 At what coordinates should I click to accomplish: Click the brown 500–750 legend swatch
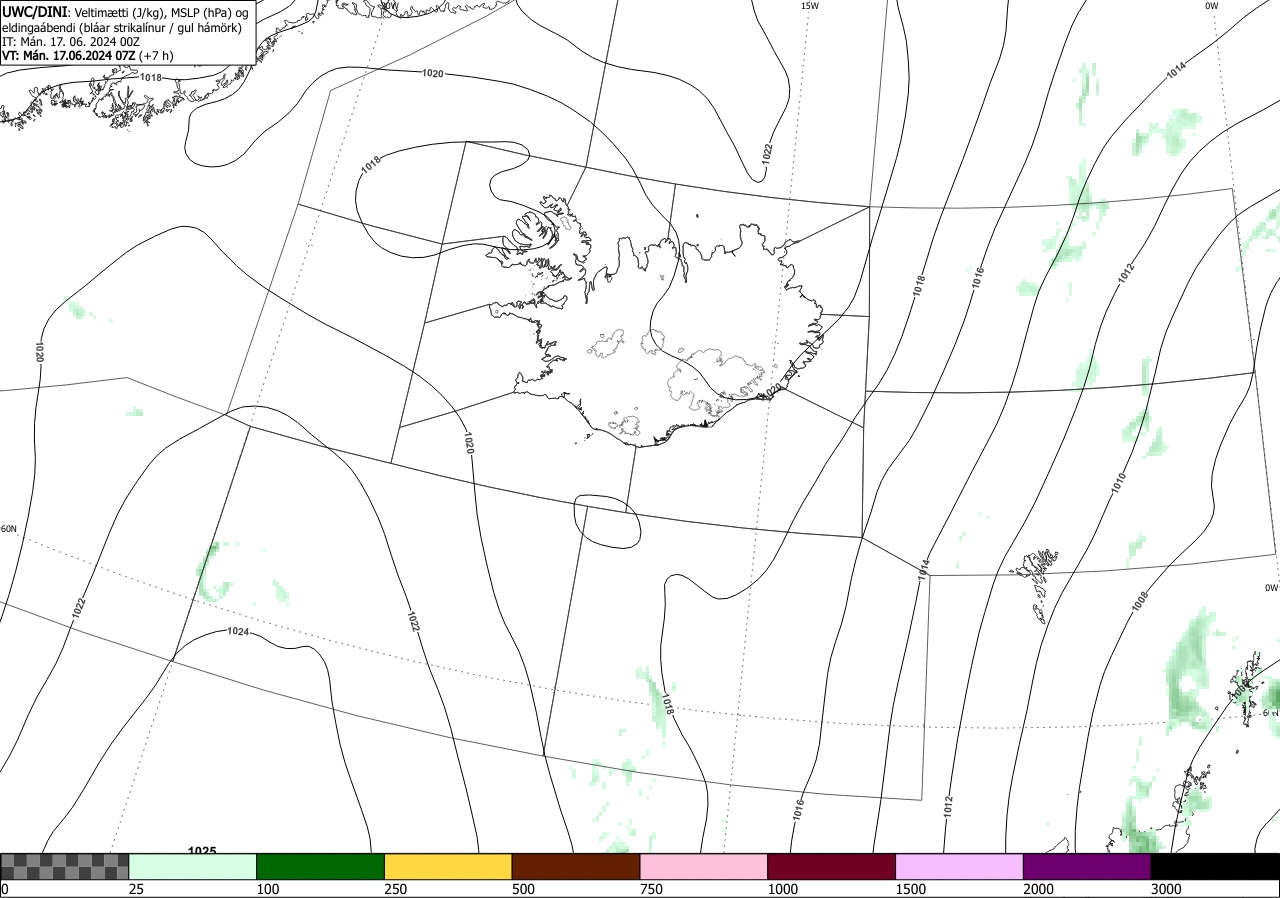(x=576, y=866)
